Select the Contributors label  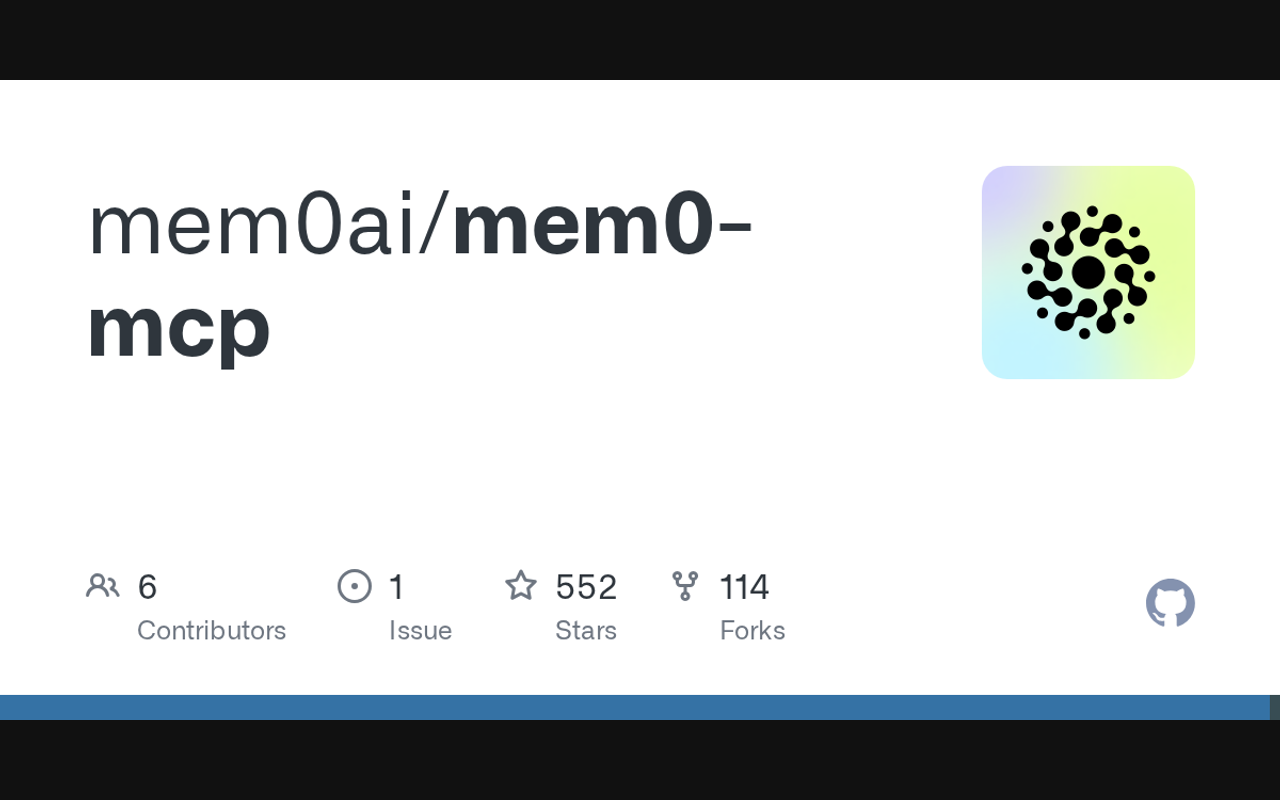tap(211, 630)
